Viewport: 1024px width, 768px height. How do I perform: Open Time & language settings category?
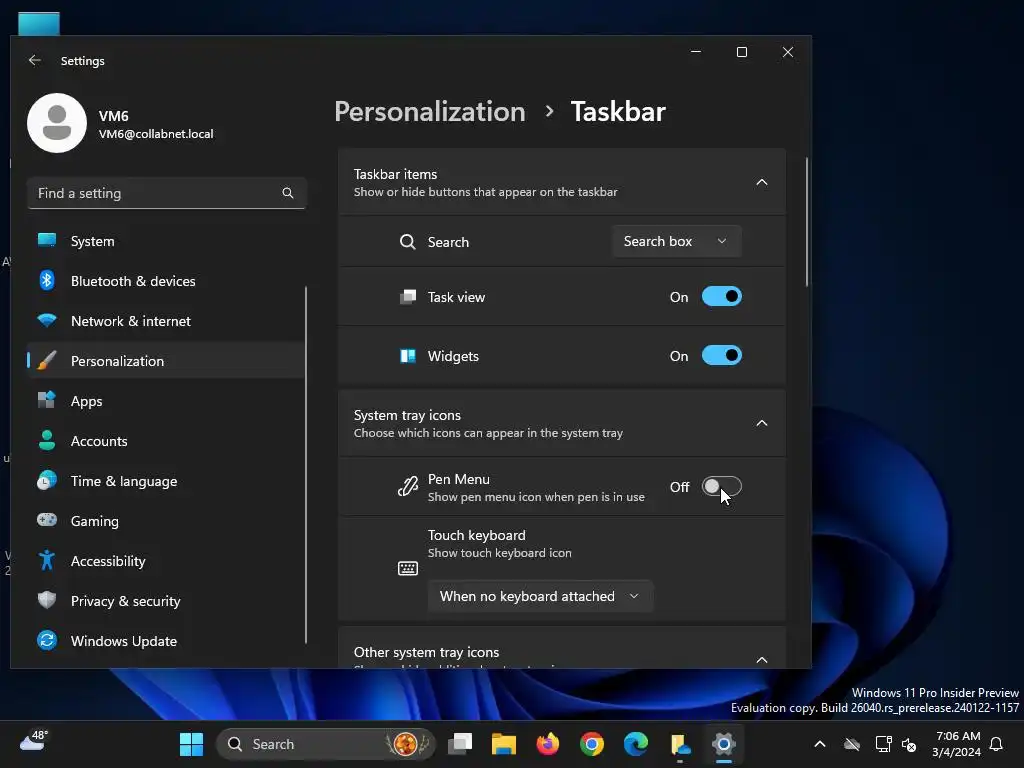click(x=166, y=481)
